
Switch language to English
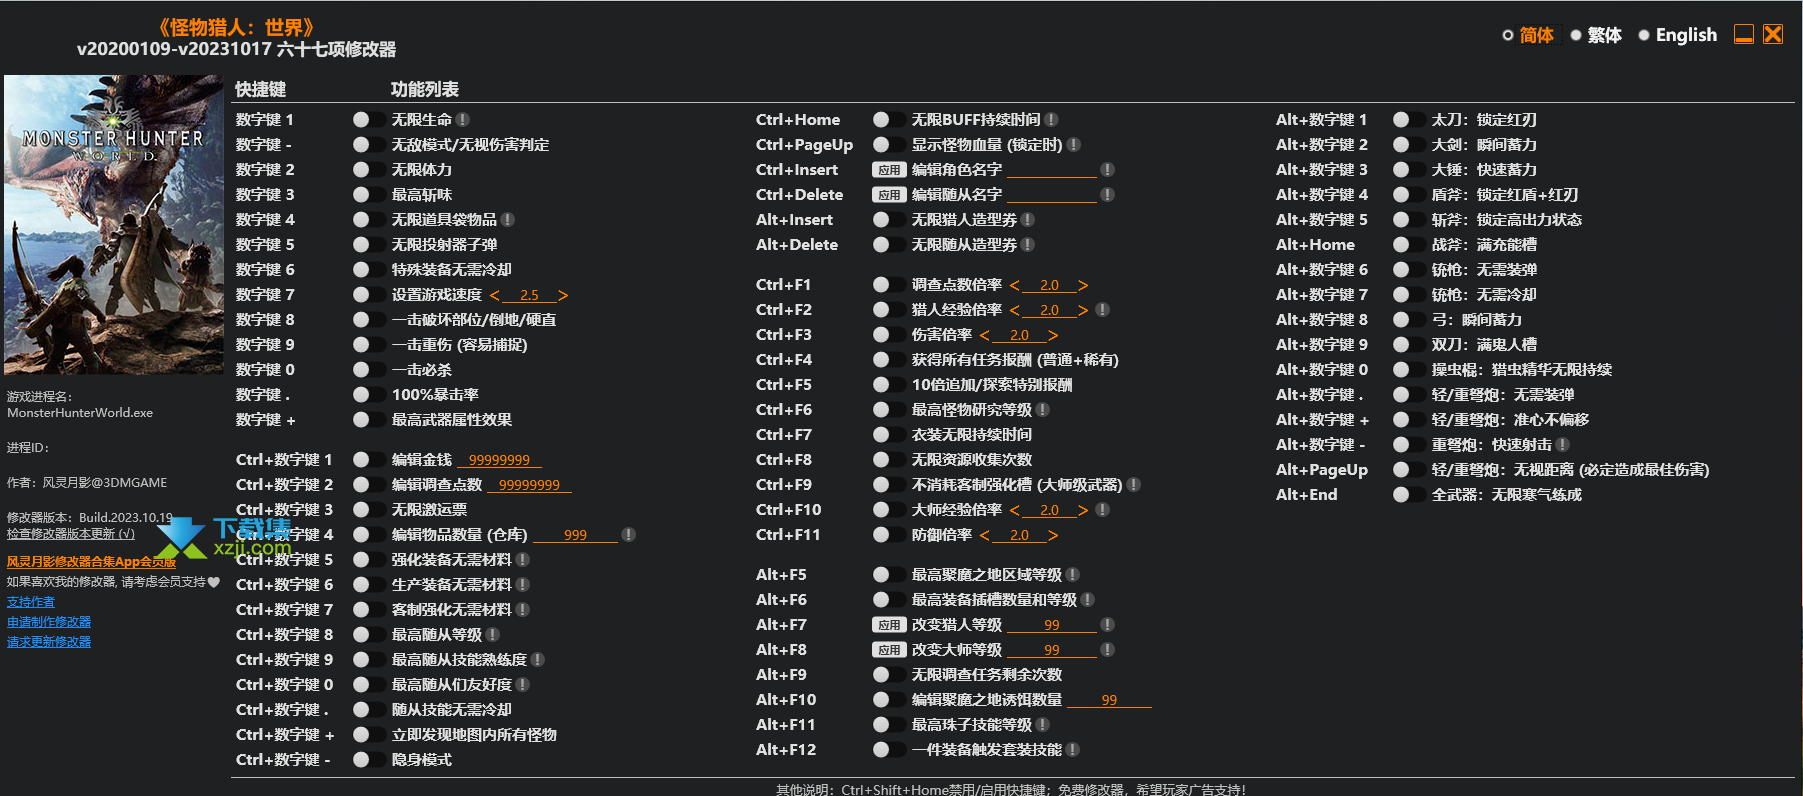pyautogui.click(x=1677, y=35)
